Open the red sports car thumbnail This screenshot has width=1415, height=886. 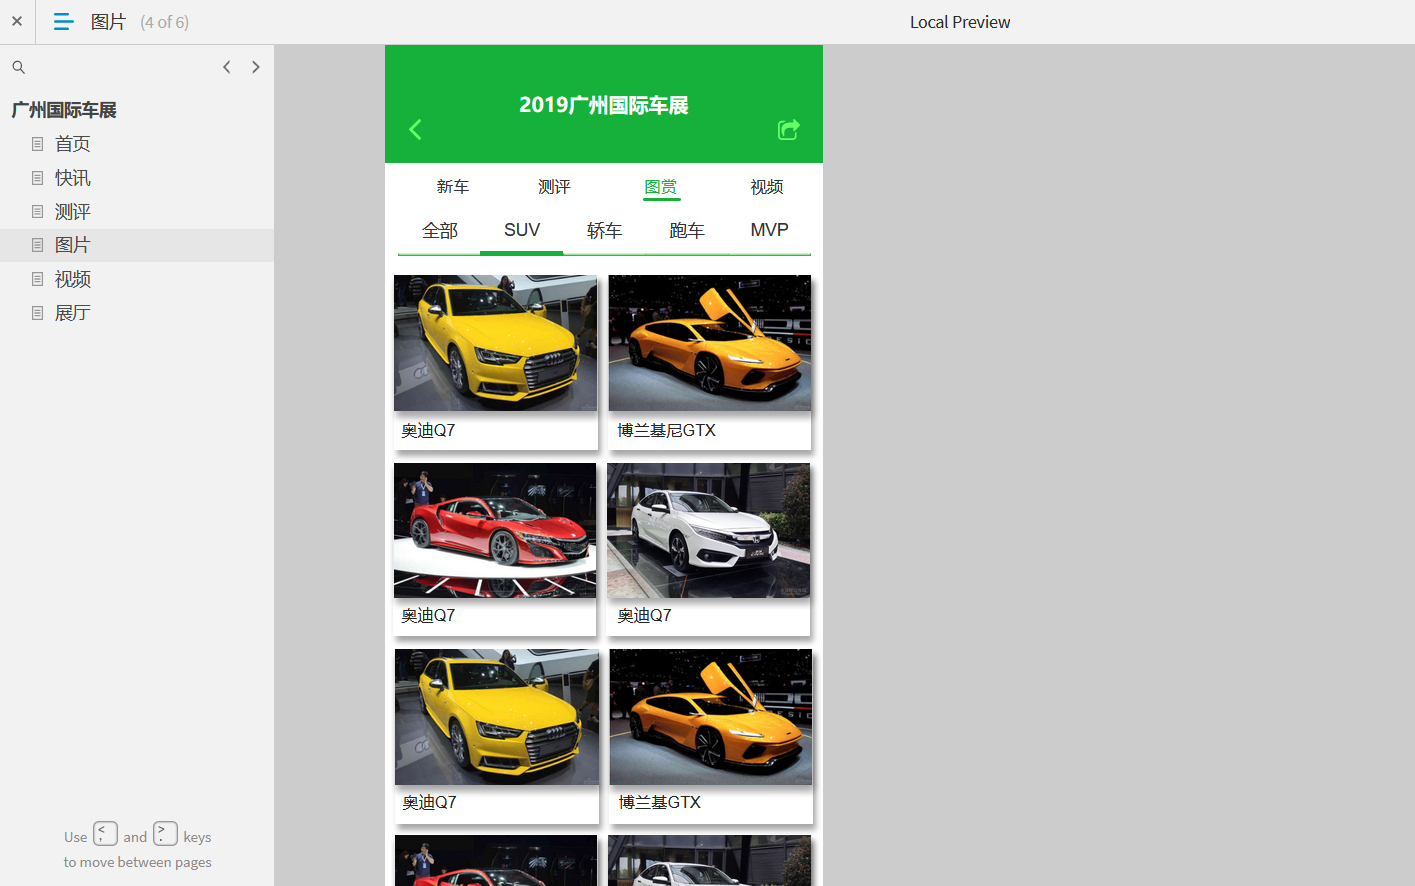coord(495,530)
